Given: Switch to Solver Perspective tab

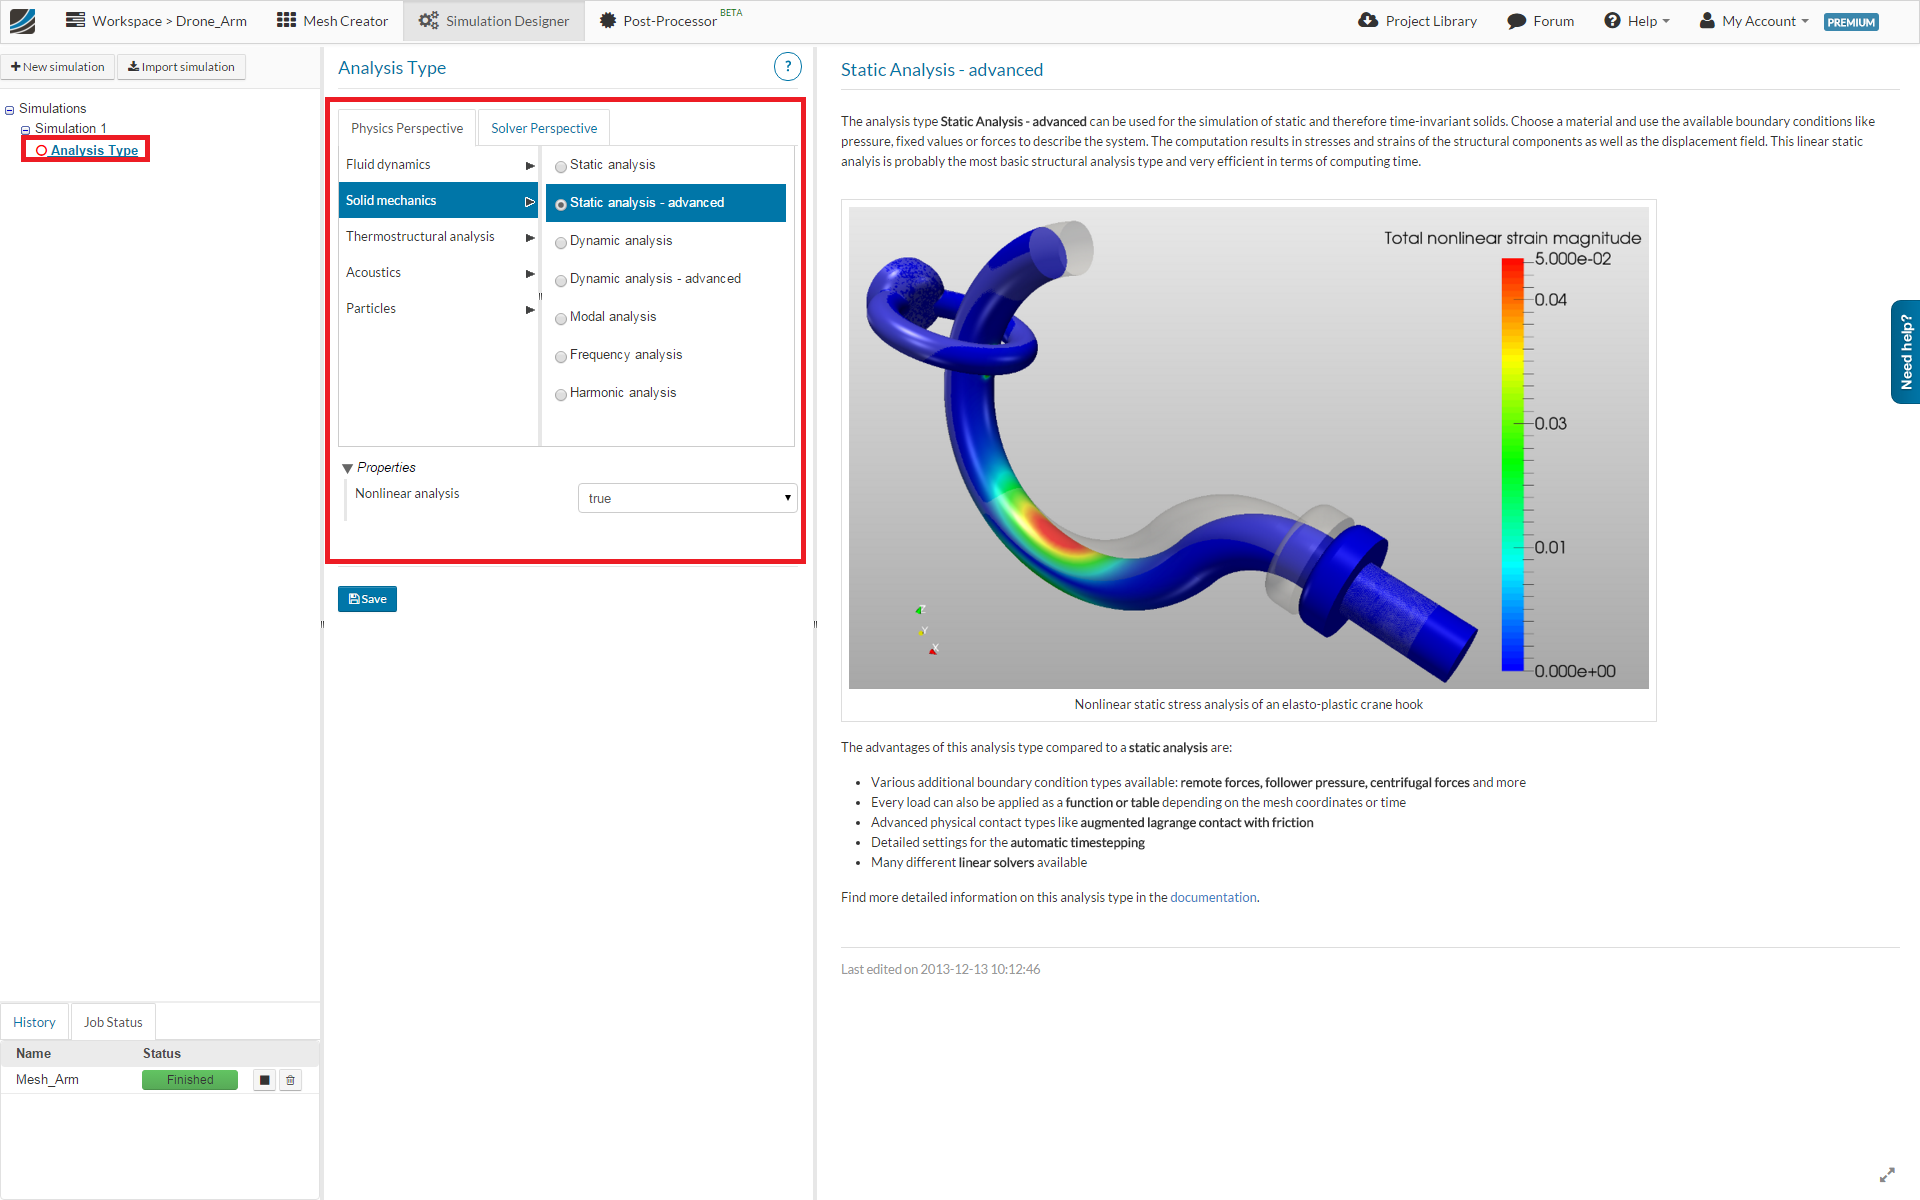Looking at the screenshot, I should click(x=543, y=128).
